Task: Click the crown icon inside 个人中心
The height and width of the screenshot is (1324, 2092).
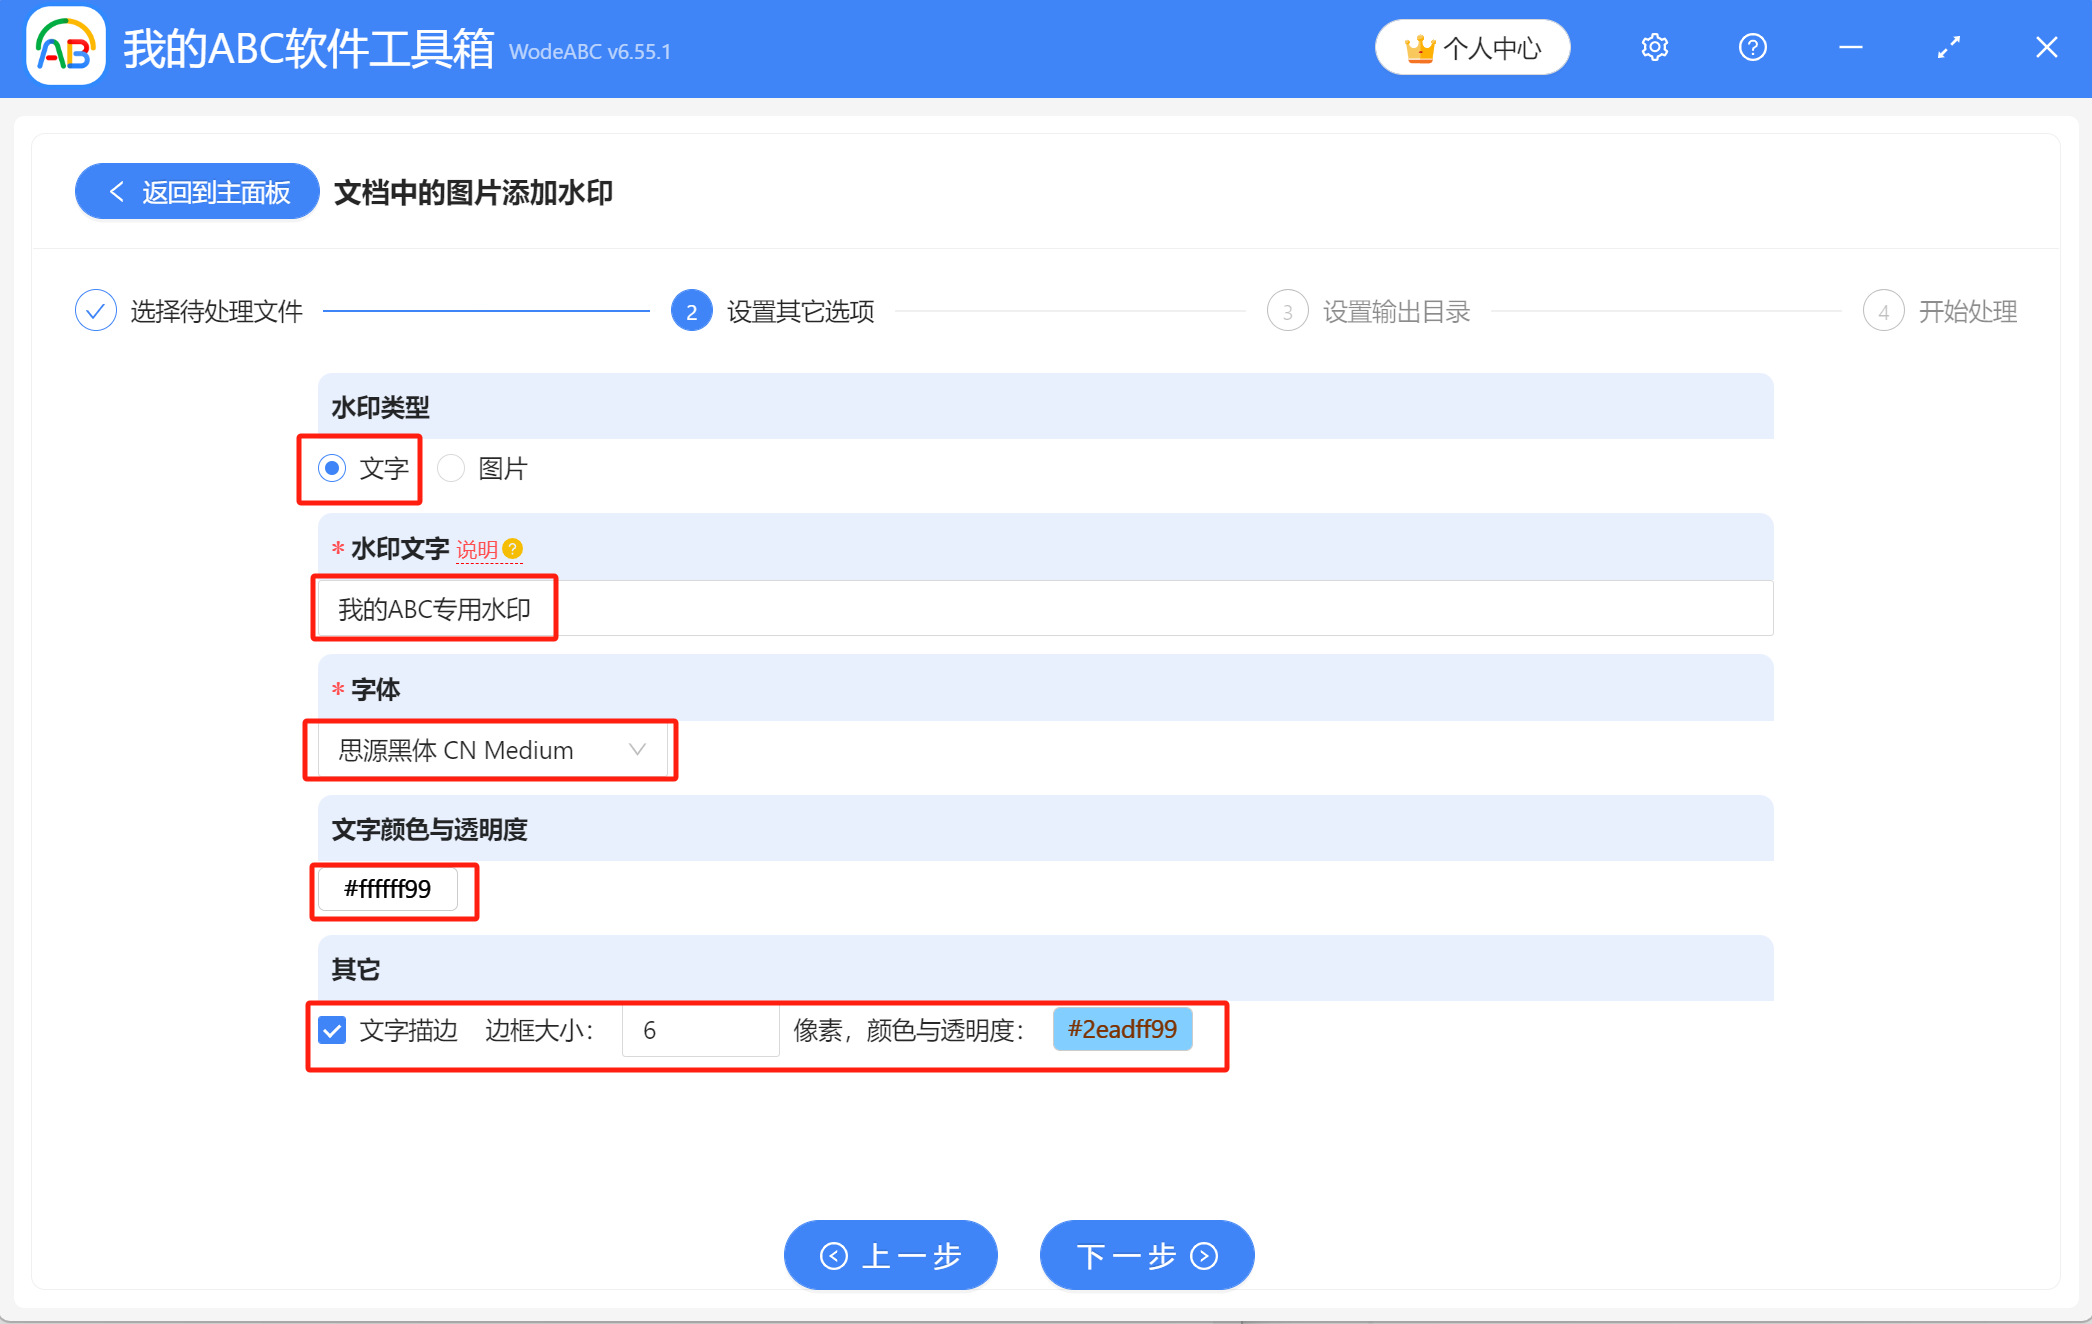Action: tap(1420, 46)
